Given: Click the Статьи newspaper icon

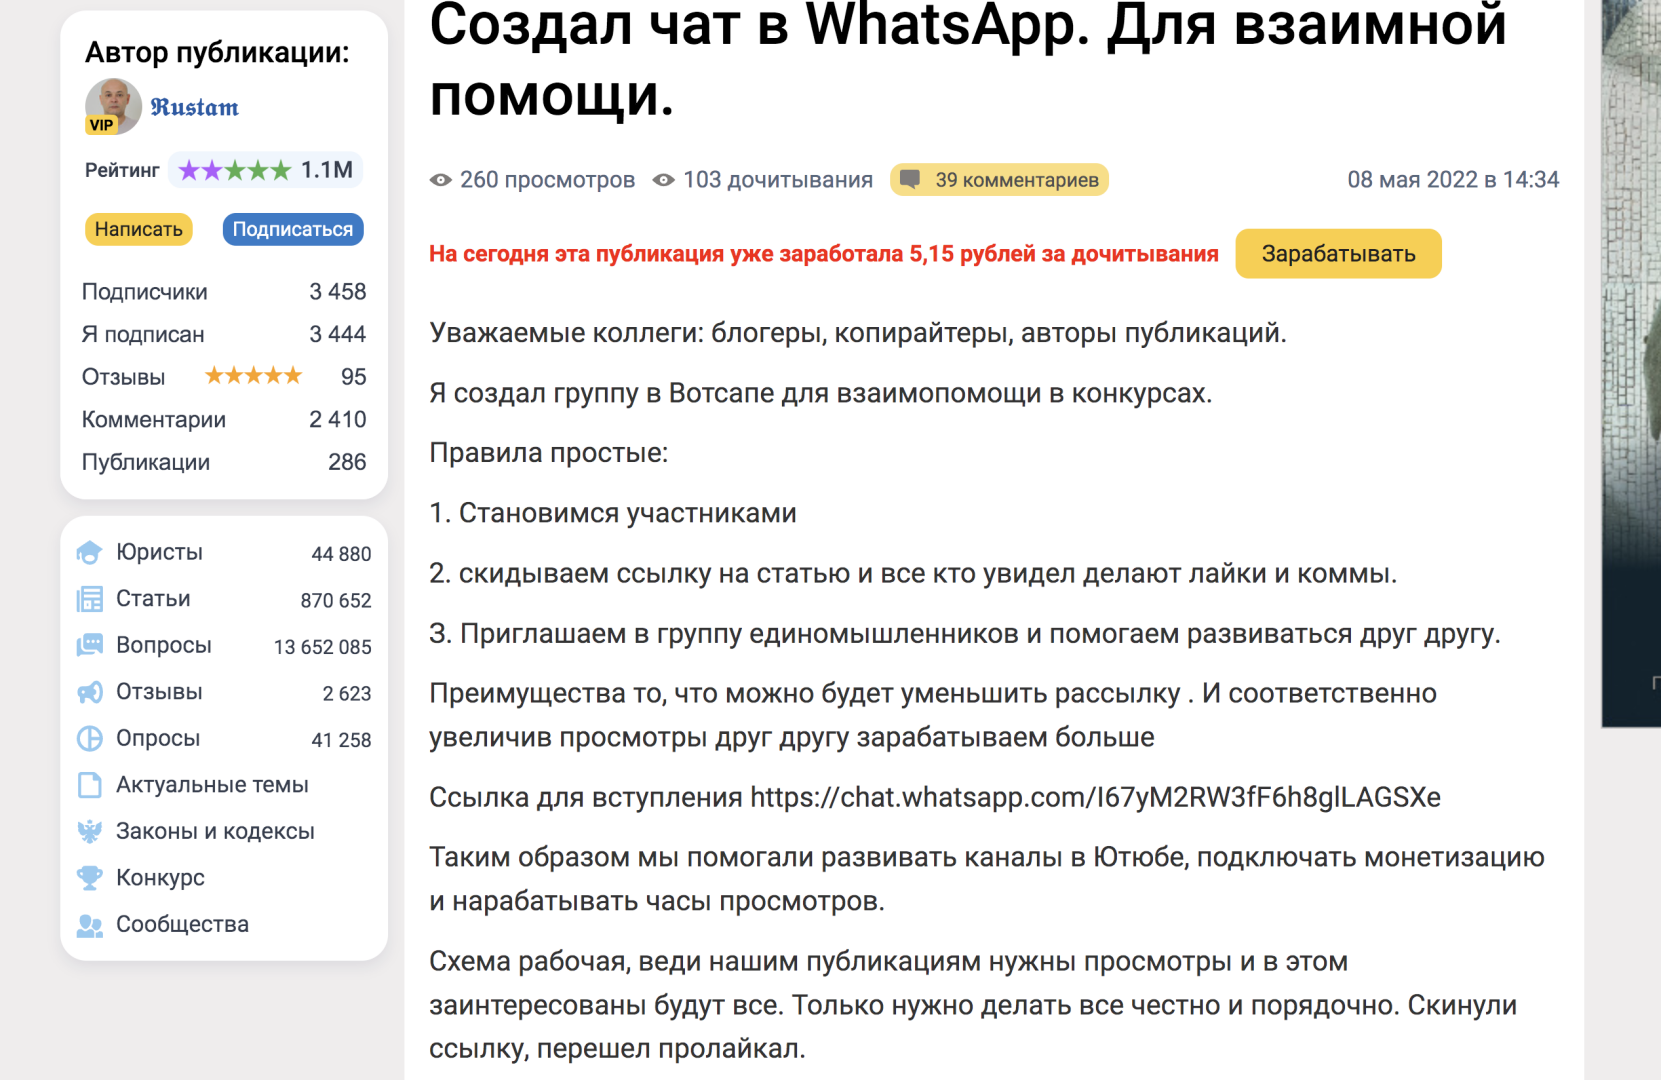Looking at the screenshot, I should tap(90, 599).
